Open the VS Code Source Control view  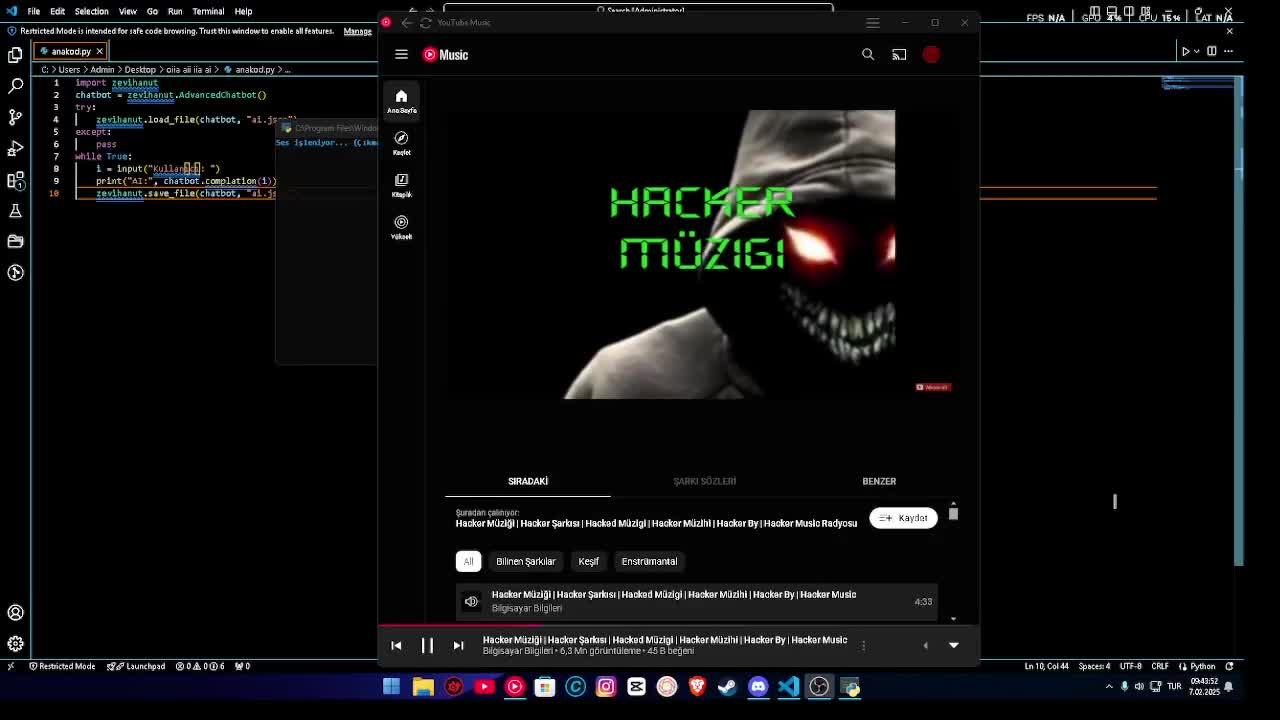point(15,117)
